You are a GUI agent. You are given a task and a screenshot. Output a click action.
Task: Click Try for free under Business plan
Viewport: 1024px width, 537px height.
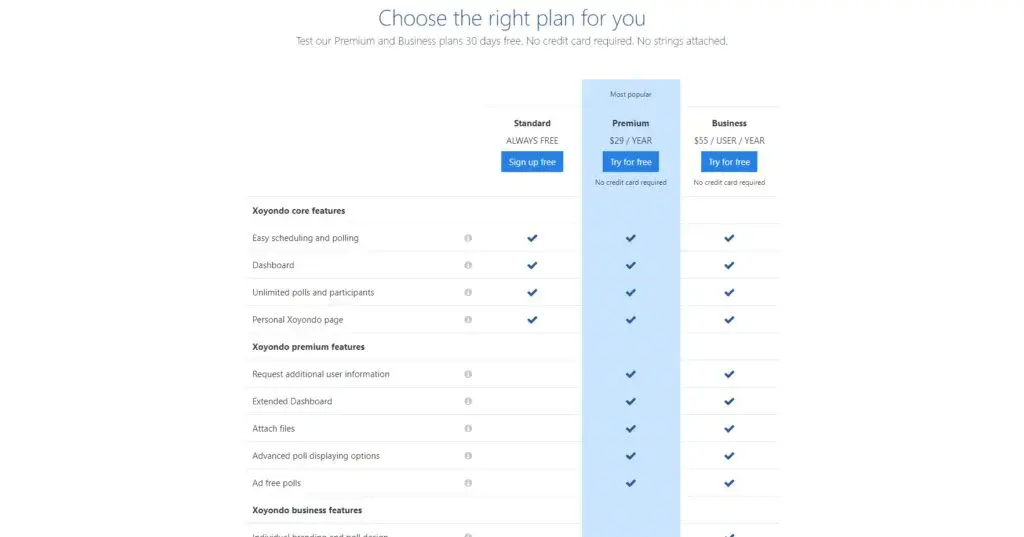pos(729,162)
